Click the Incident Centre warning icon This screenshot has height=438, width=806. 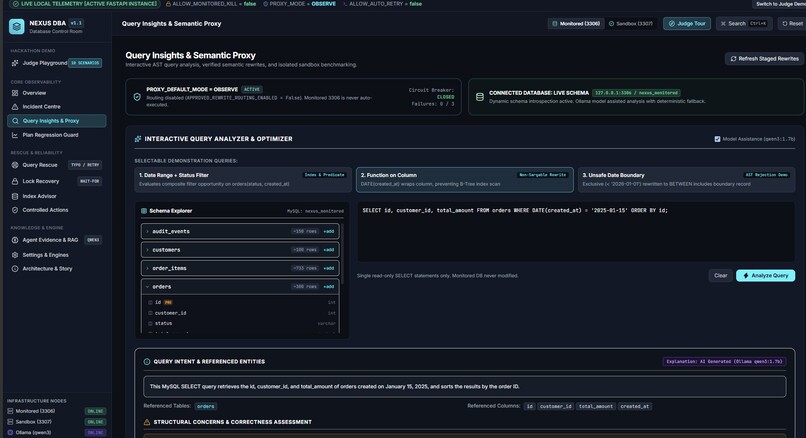(x=15, y=106)
